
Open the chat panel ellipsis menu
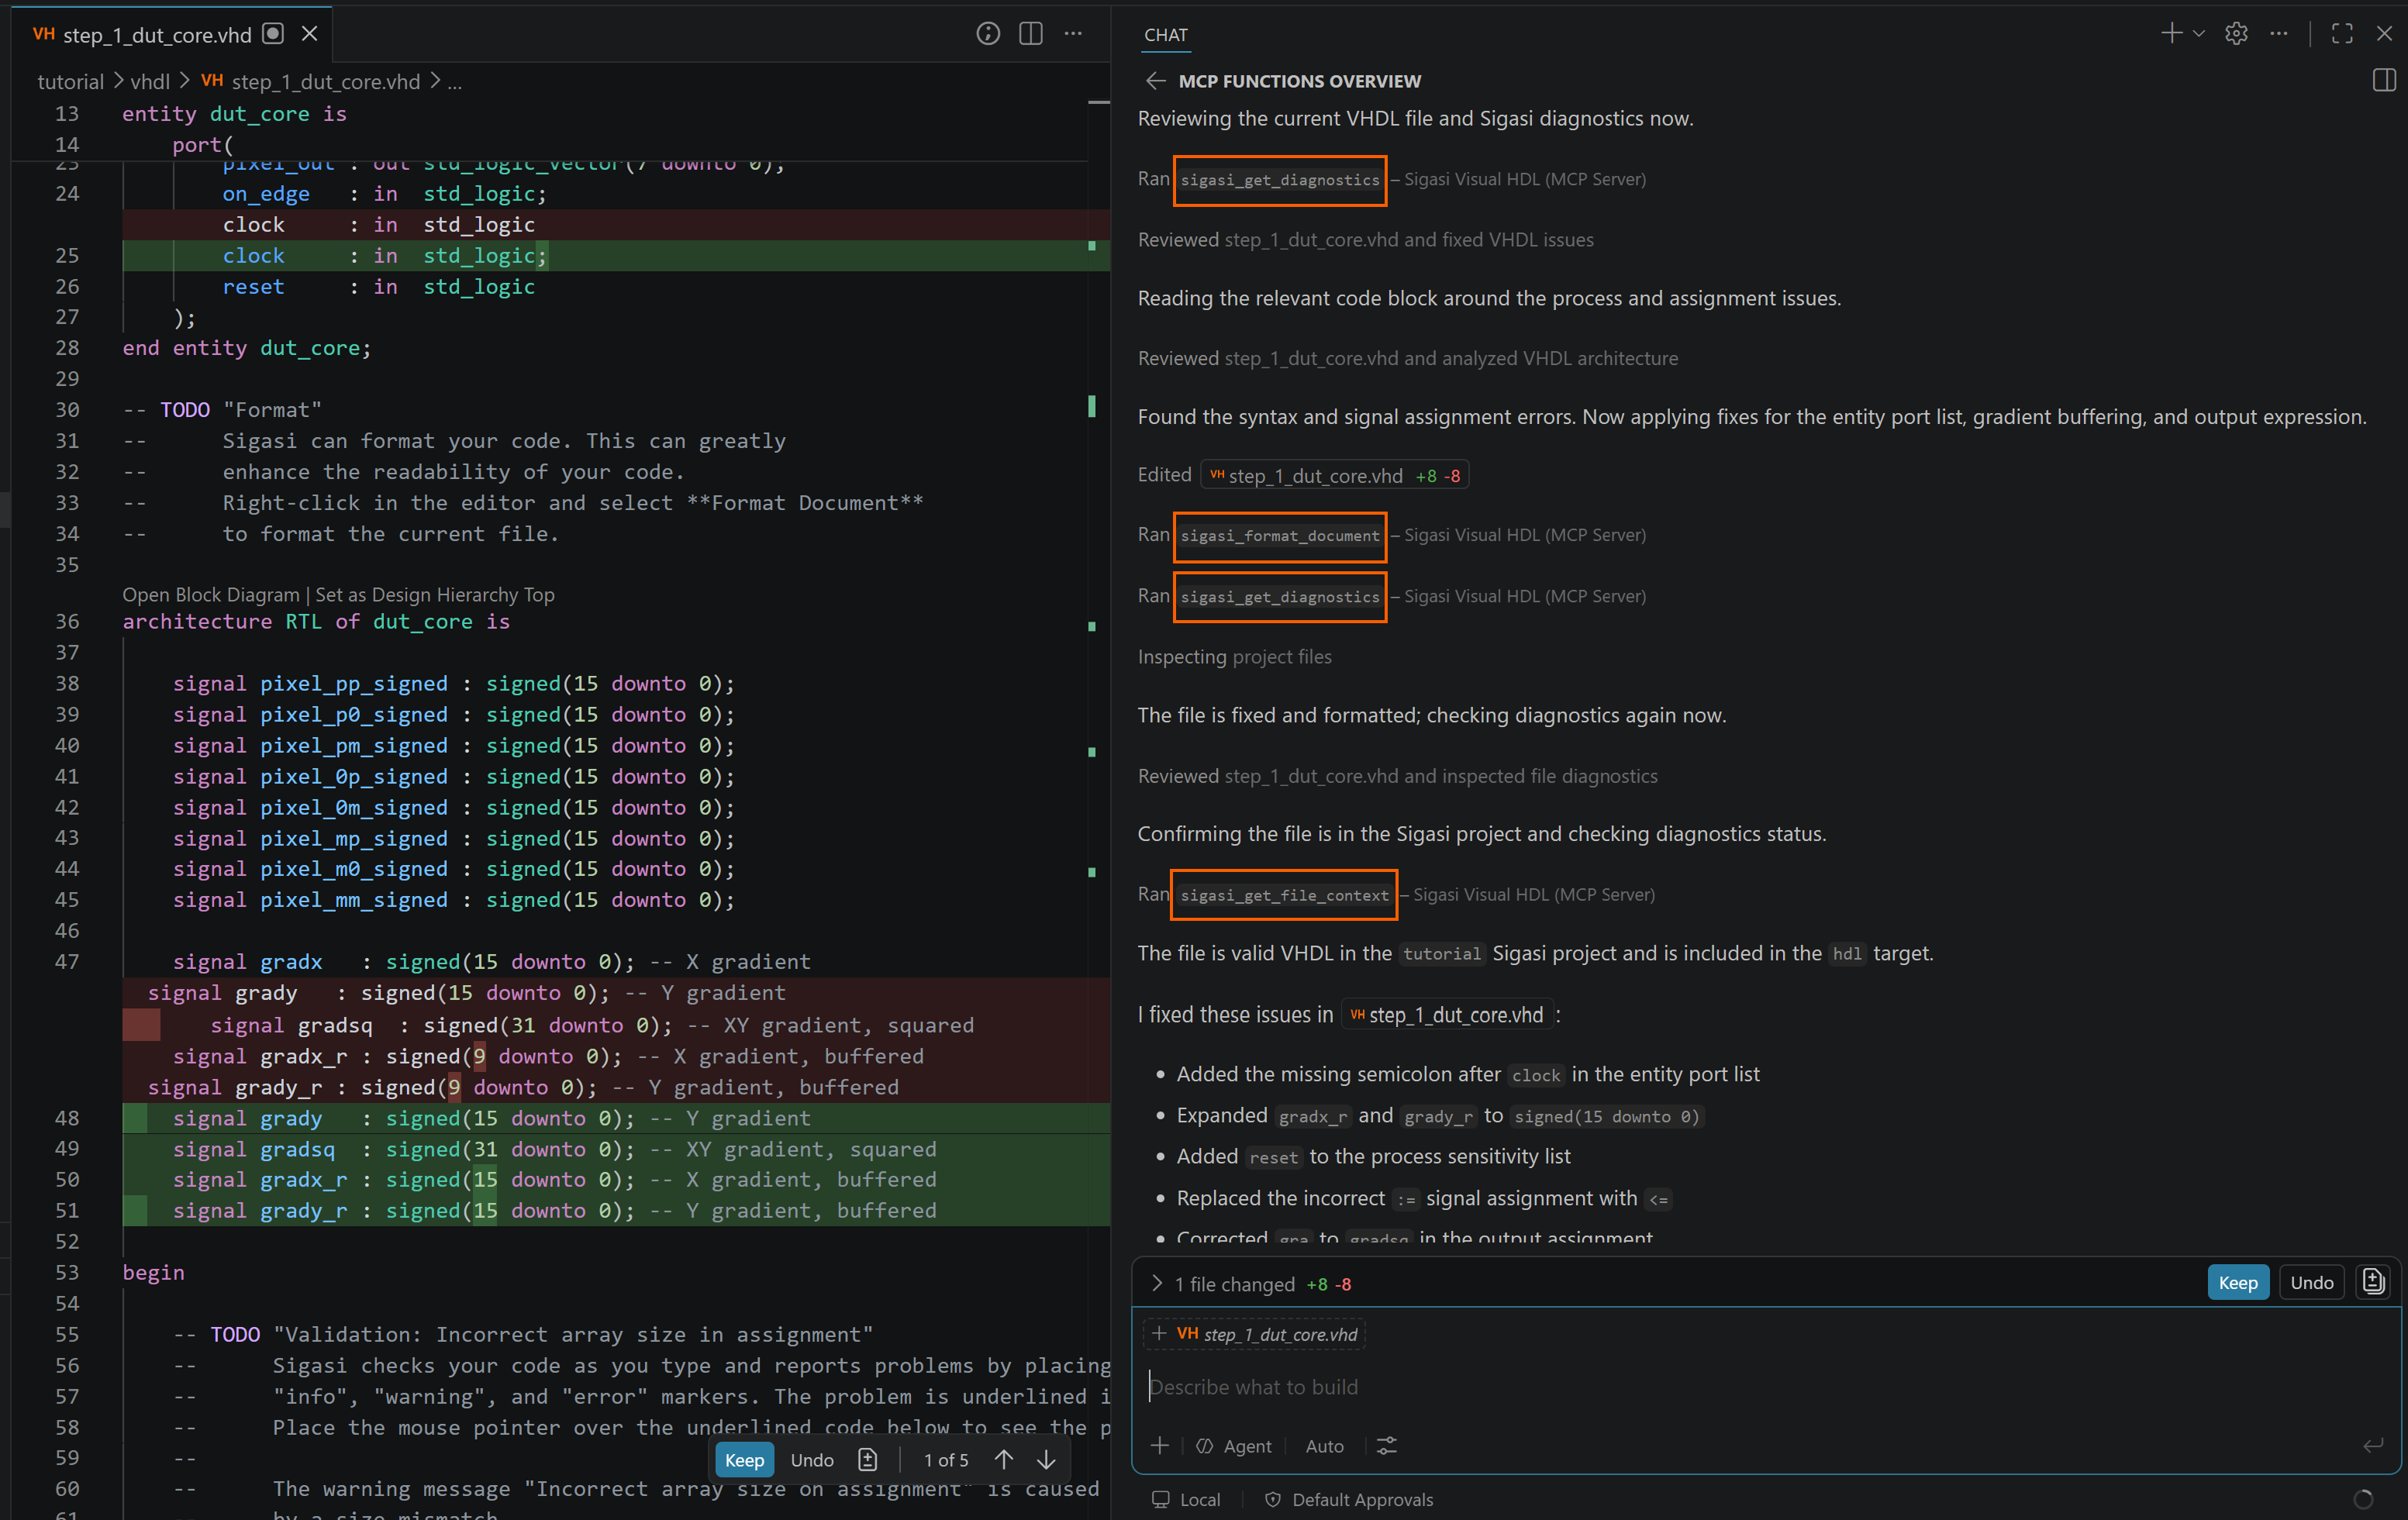2279,33
